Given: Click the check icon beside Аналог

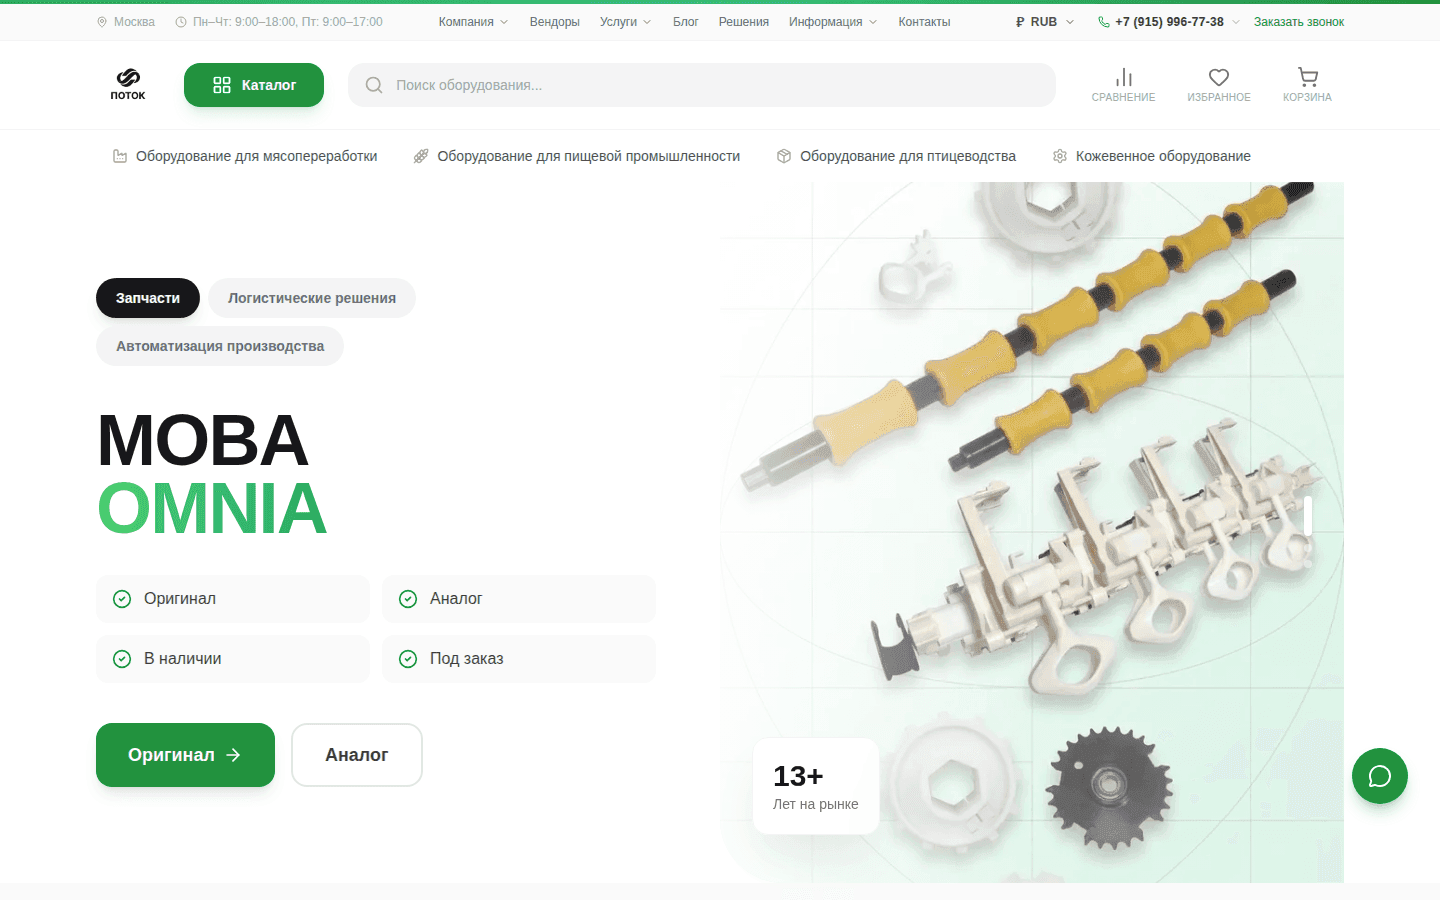Looking at the screenshot, I should tap(408, 599).
